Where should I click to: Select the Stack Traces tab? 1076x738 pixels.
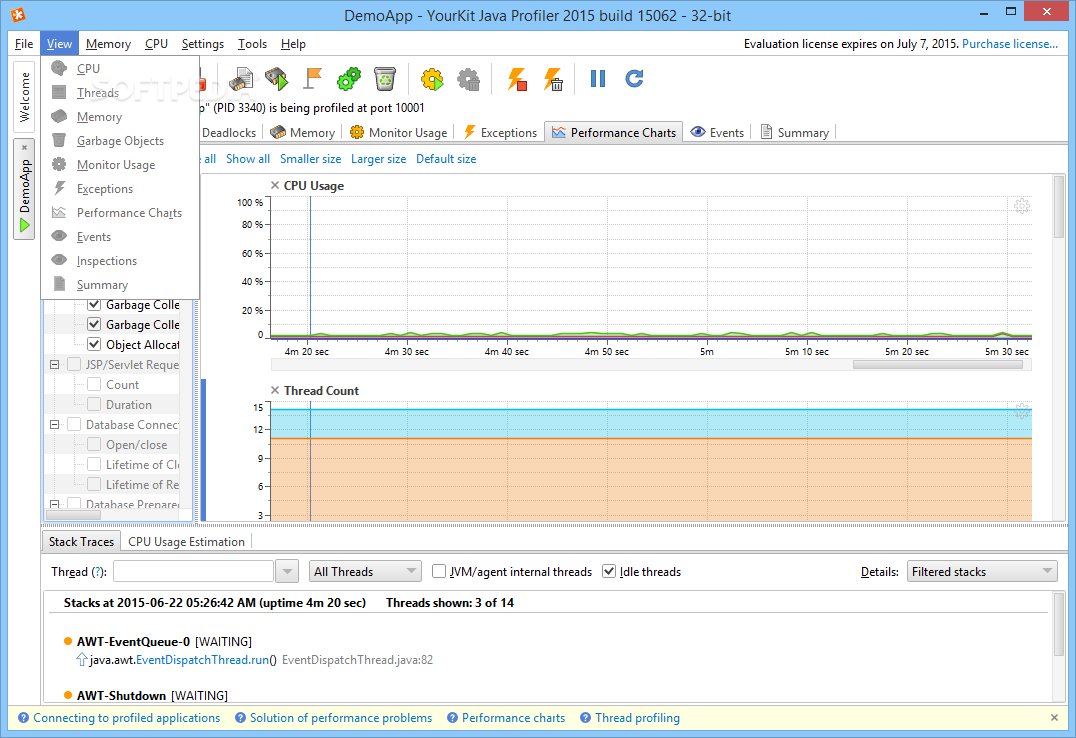point(81,542)
